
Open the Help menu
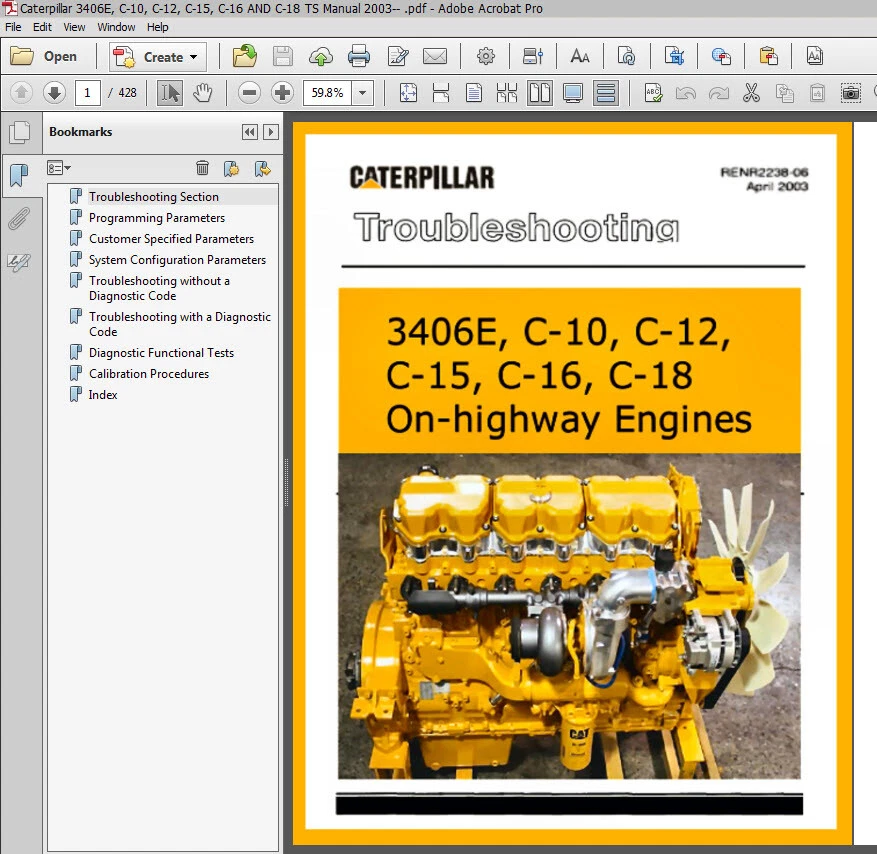(x=157, y=27)
